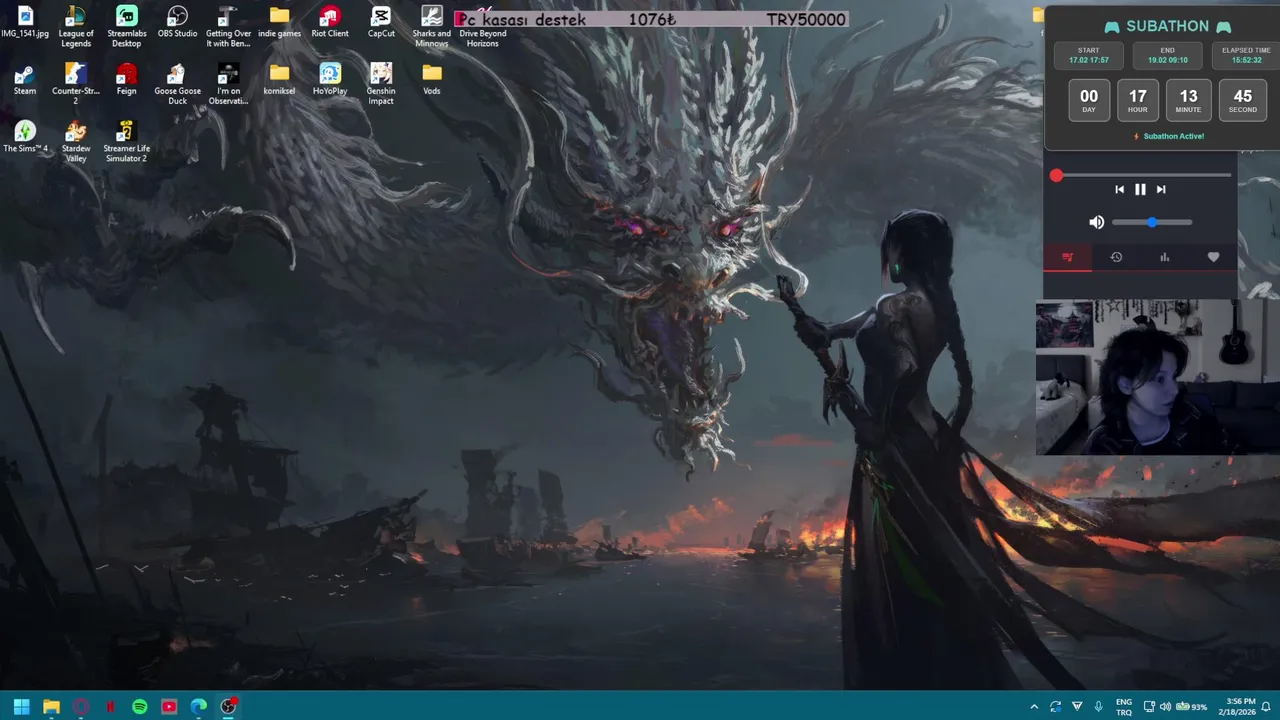
Task: Open File Explorer from the taskbar
Action: [51, 706]
